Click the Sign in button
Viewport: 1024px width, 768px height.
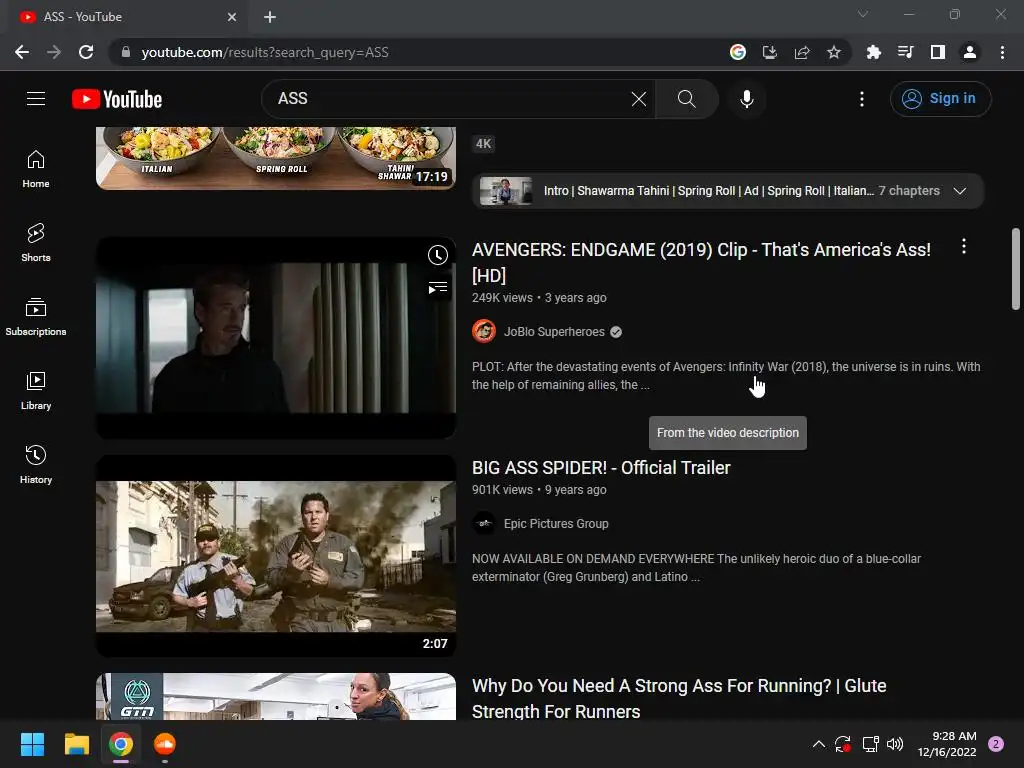click(x=940, y=99)
